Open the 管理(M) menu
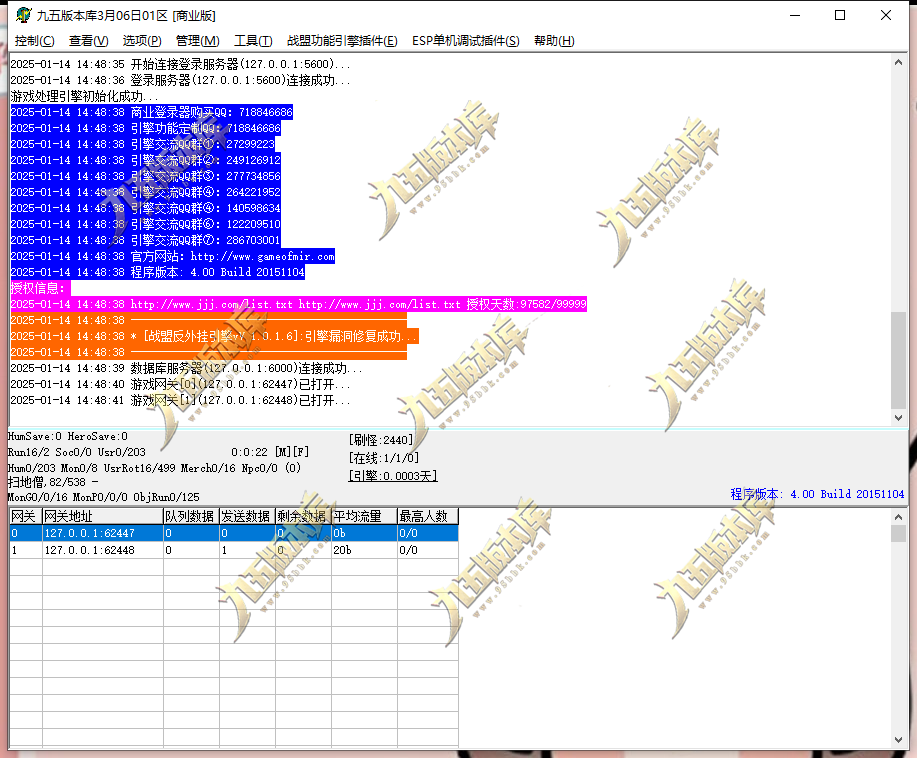This screenshot has width=917, height=758. (198, 41)
